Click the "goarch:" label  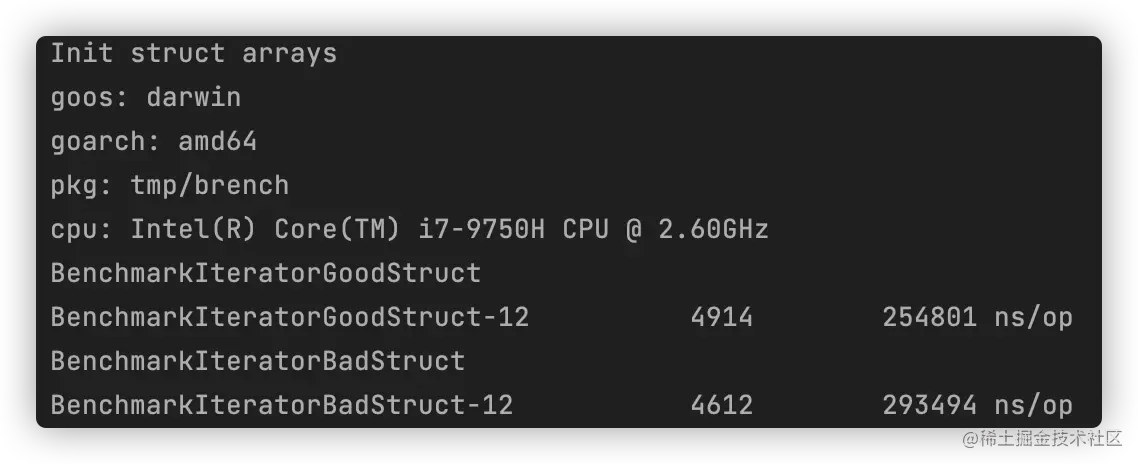(x=106, y=142)
